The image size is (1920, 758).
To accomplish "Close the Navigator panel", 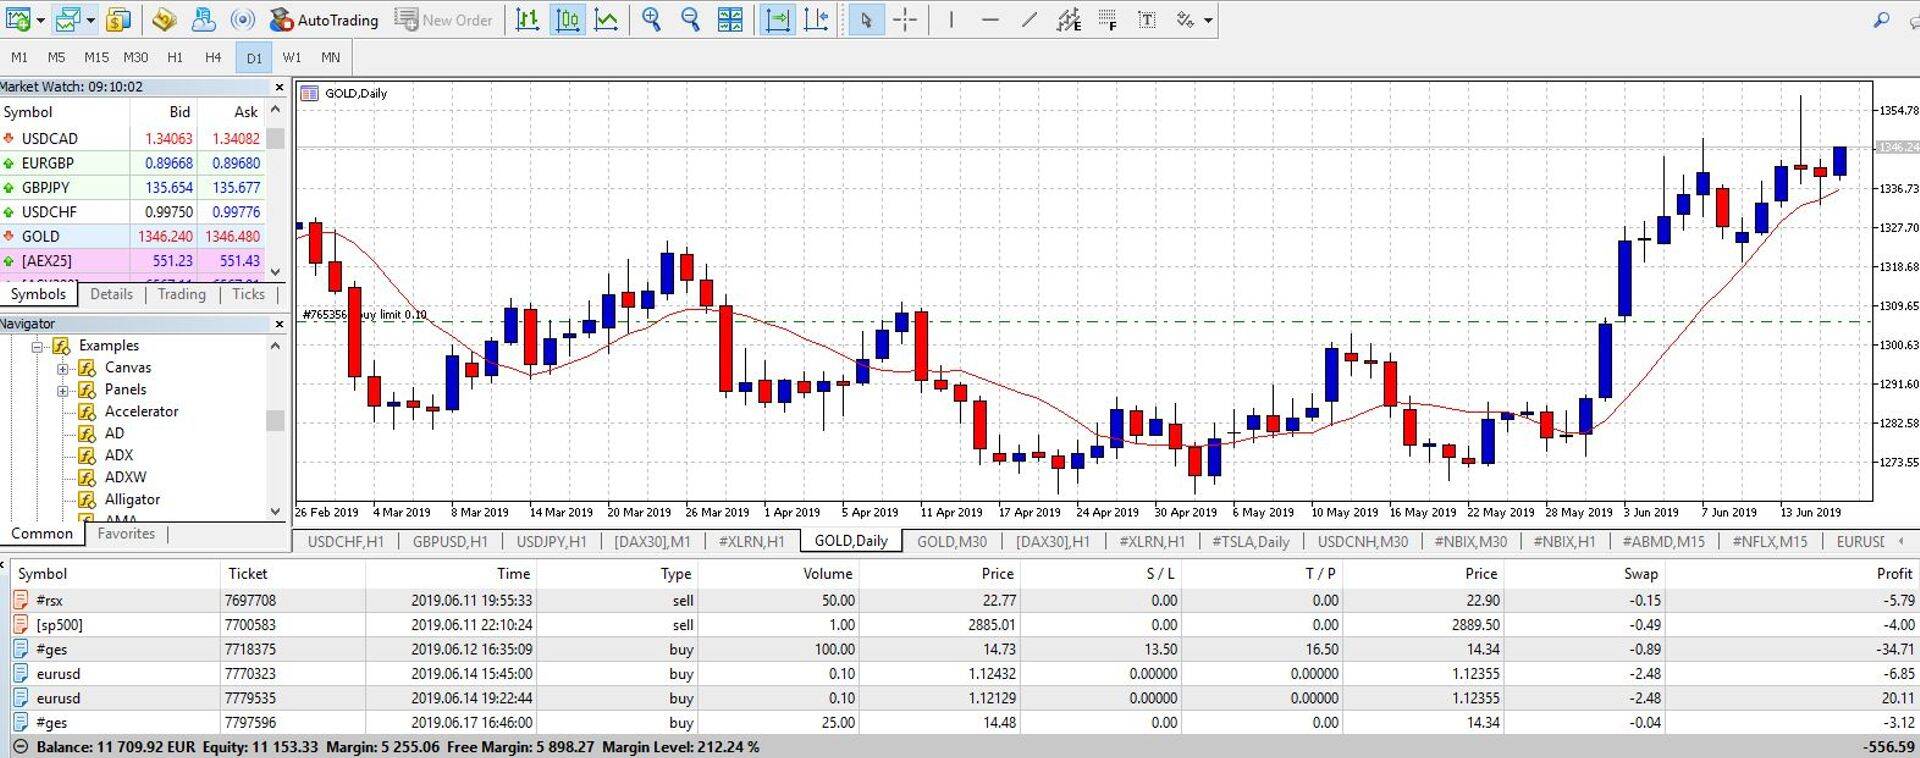I will (279, 324).
